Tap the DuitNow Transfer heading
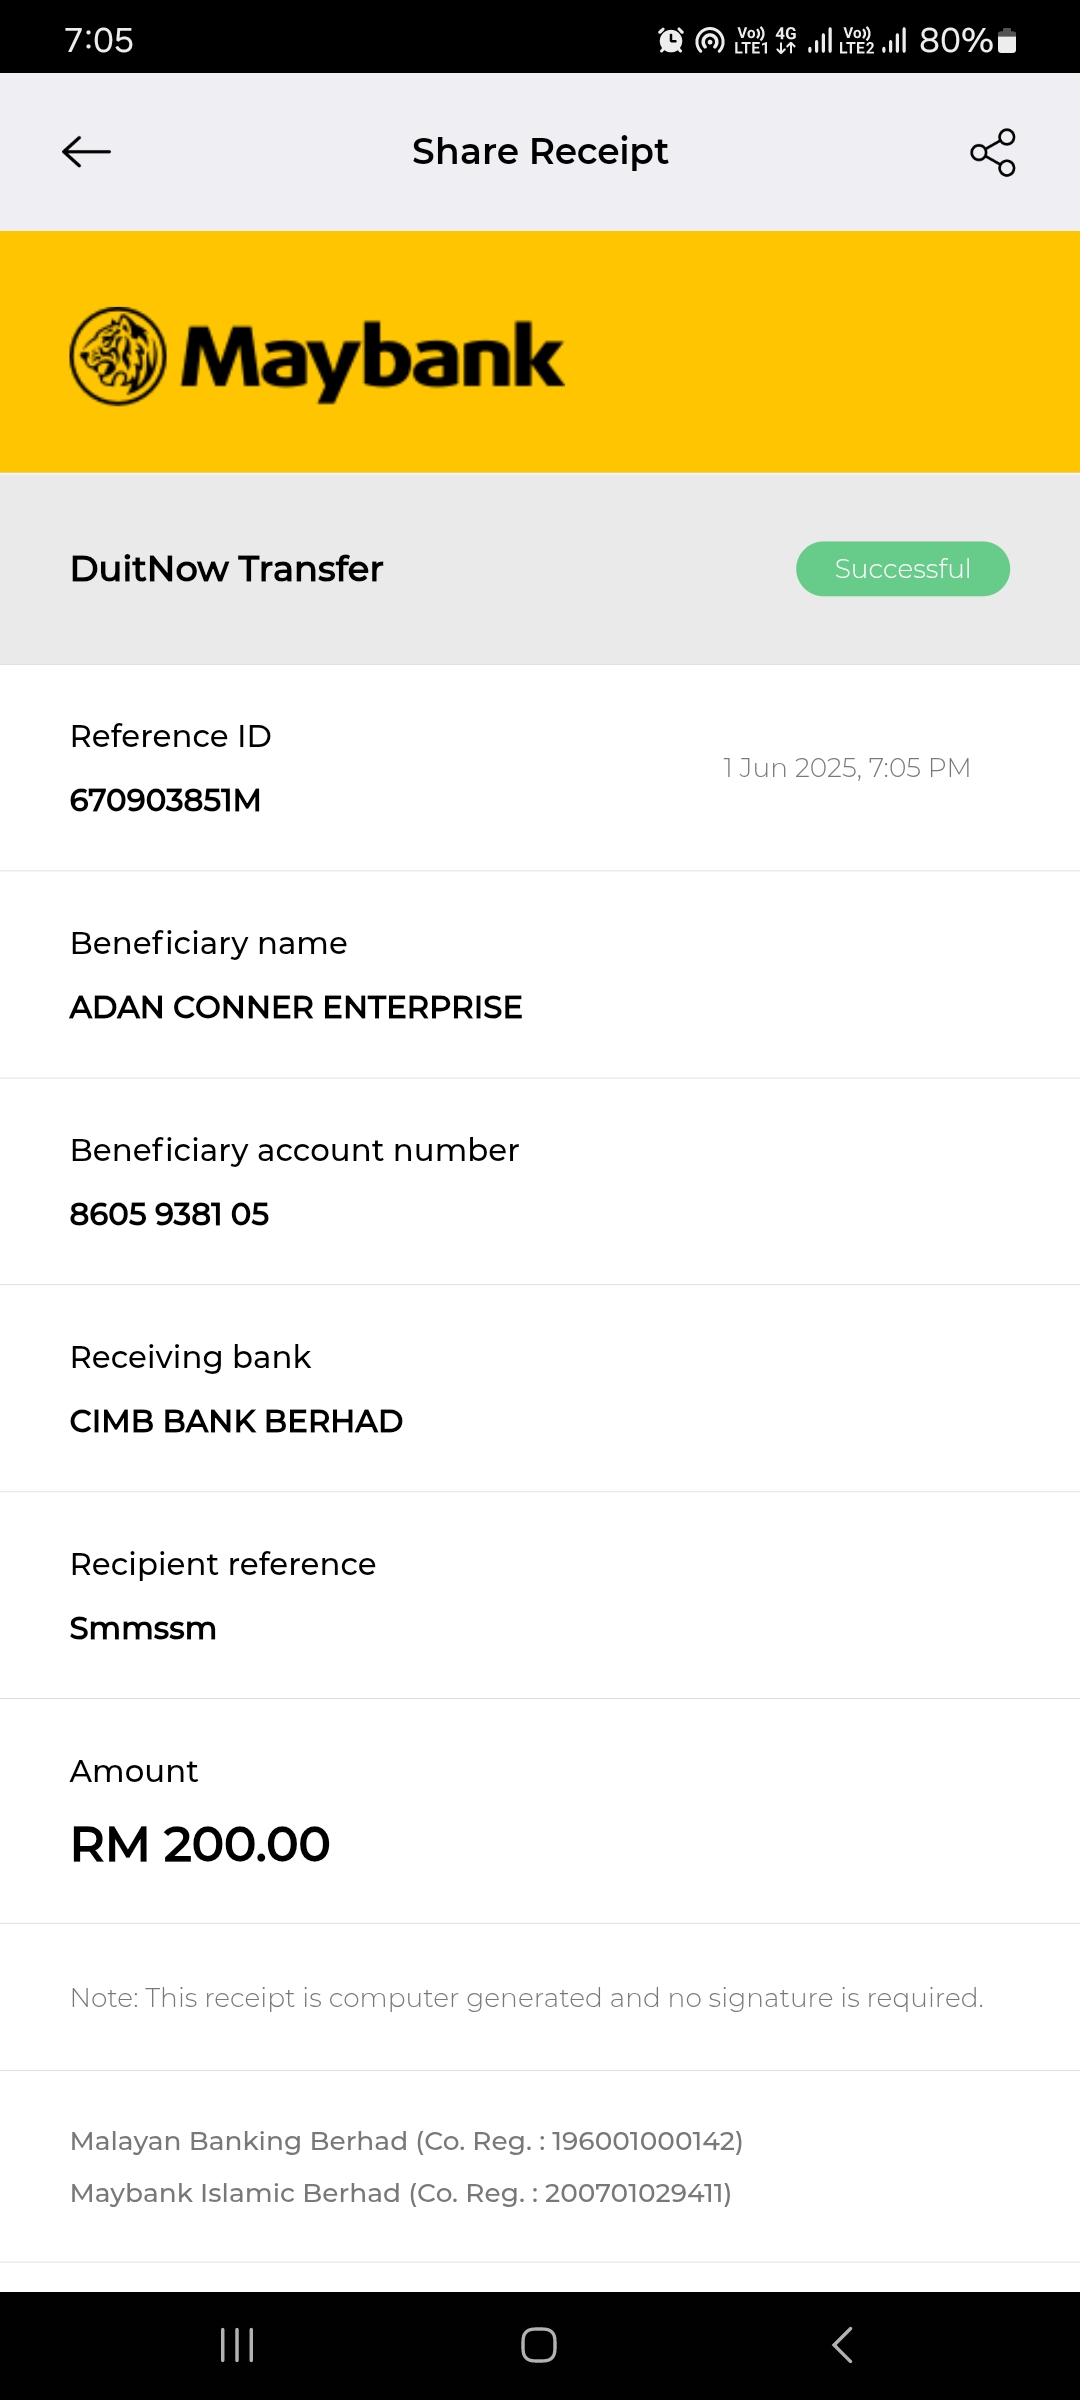The width and height of the screenshot is (1080, 2400). pyautogui.click(x=227, y=569)
